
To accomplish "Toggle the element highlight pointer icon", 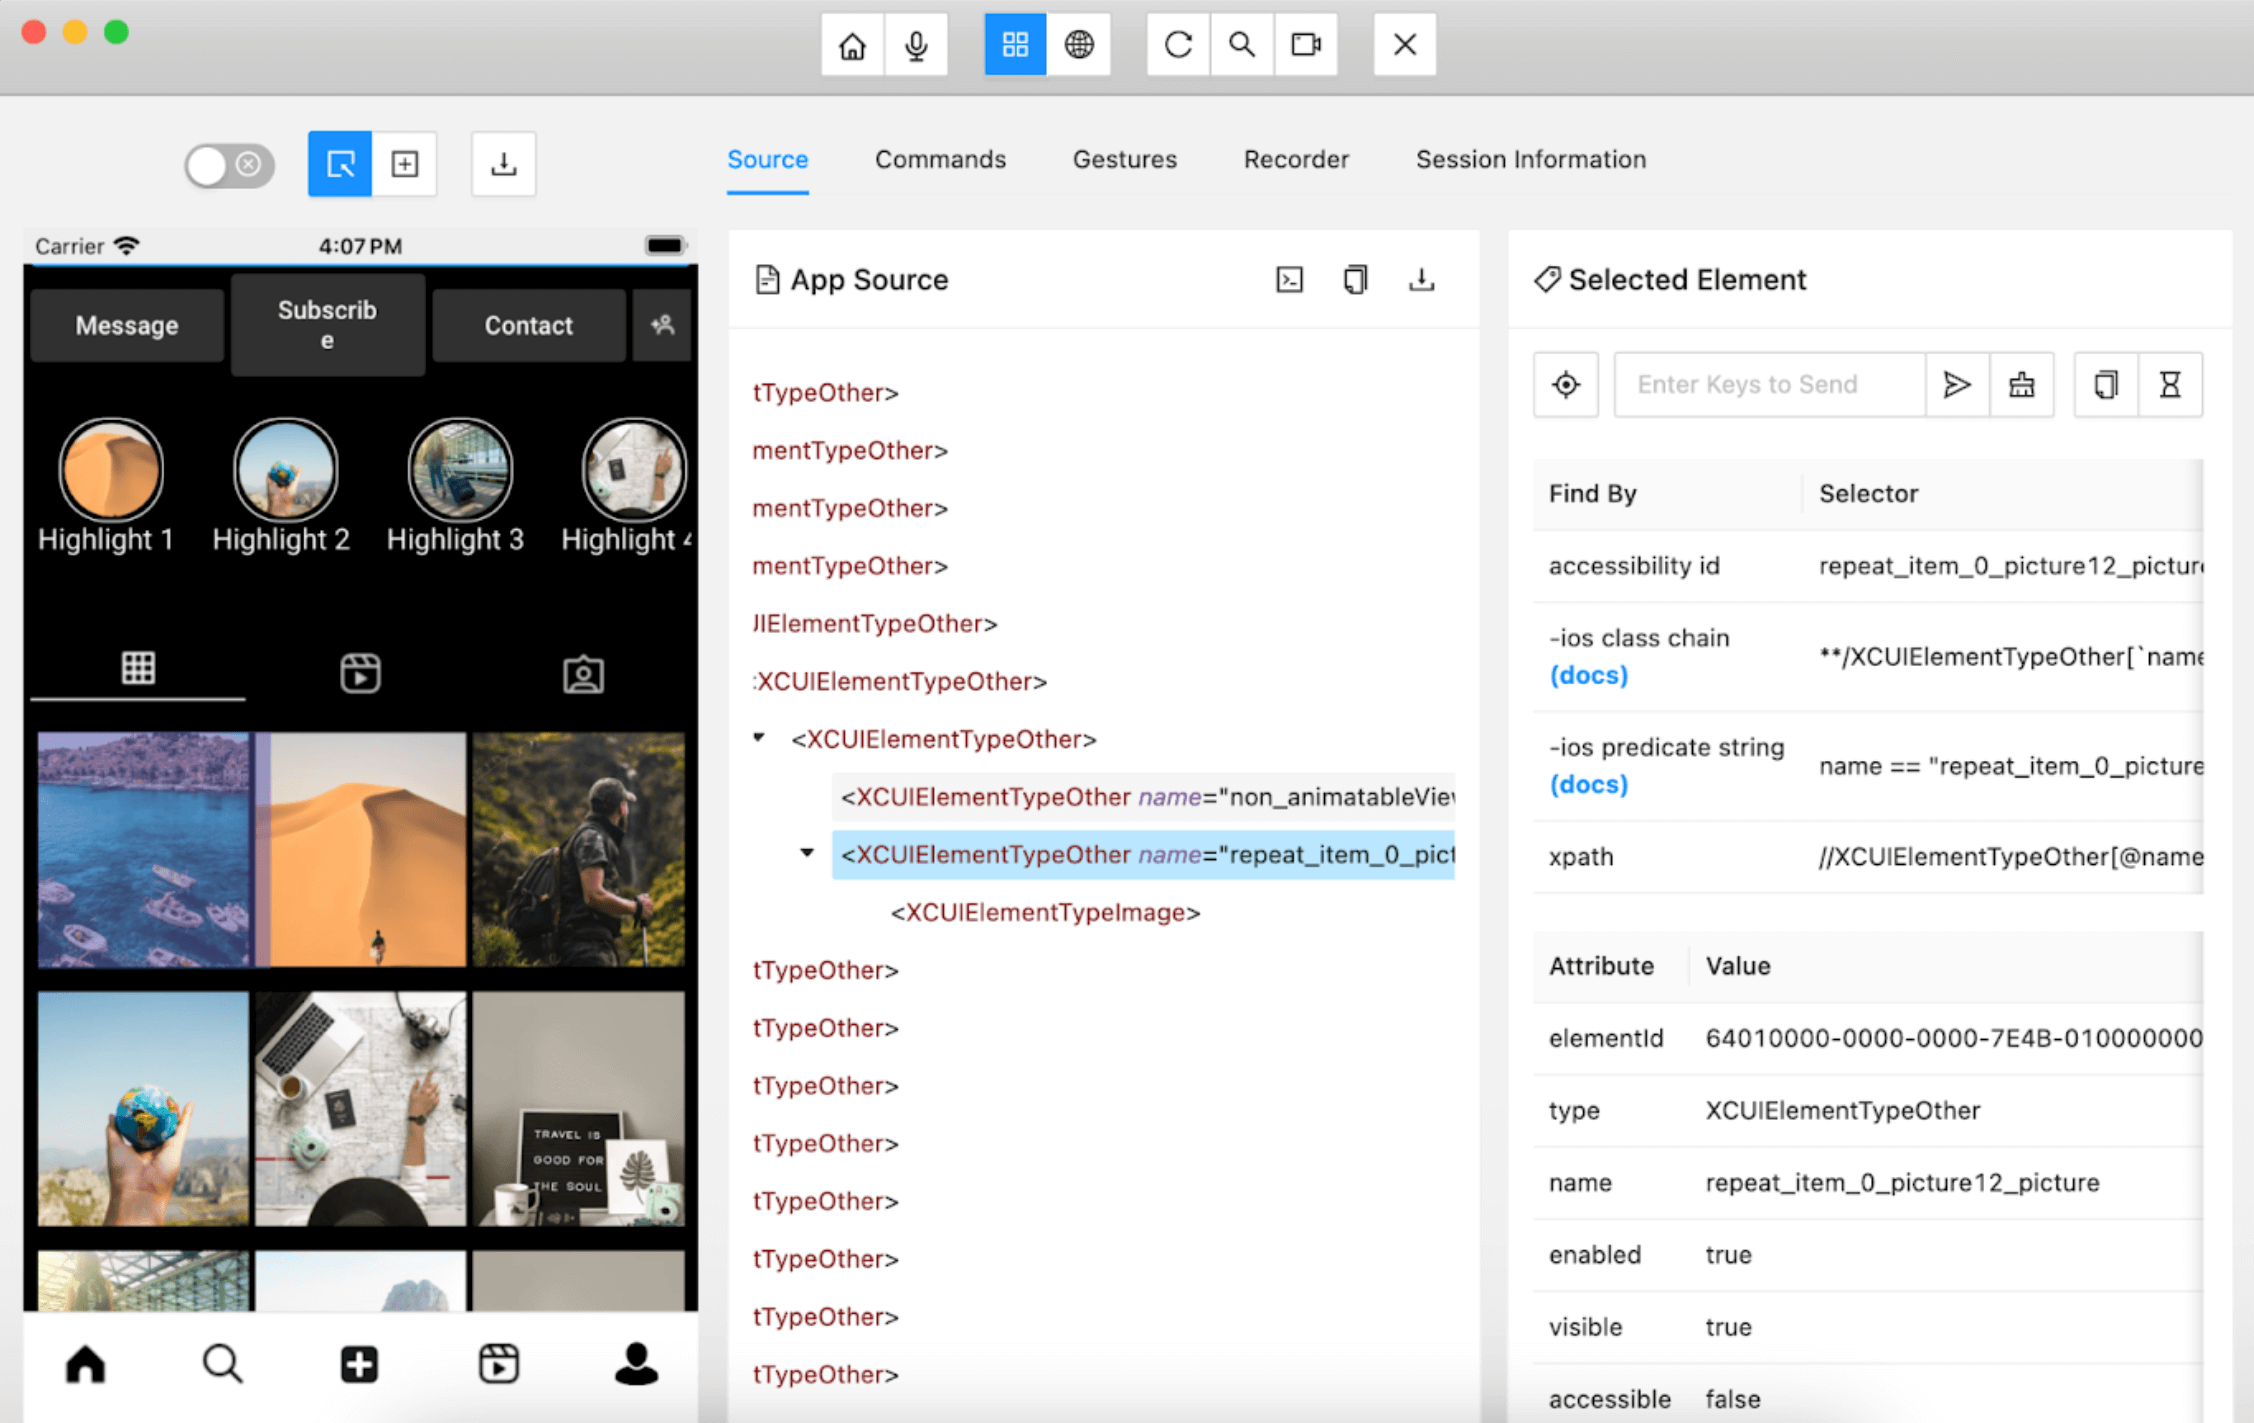I will pos(339,162).
